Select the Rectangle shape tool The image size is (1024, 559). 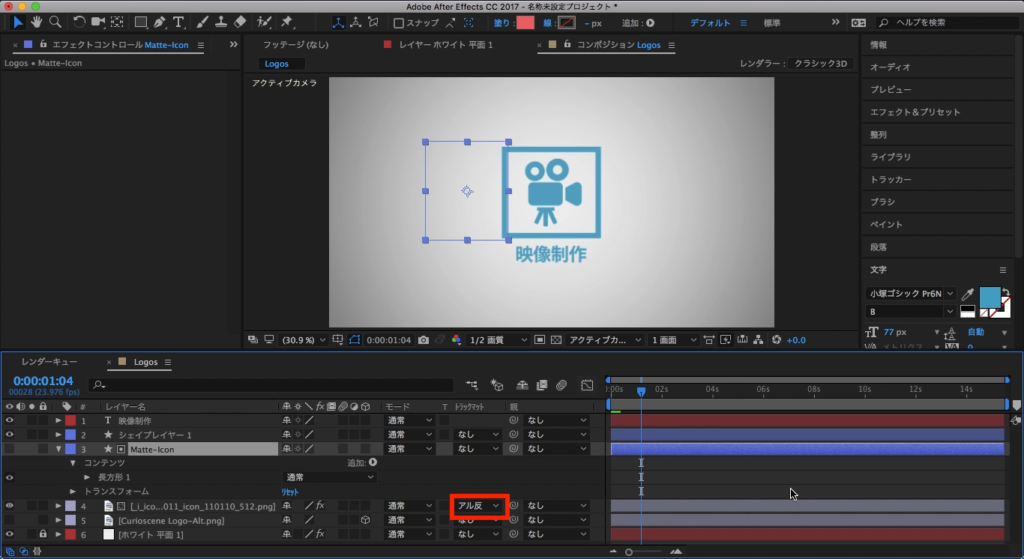tap(140, 22)
